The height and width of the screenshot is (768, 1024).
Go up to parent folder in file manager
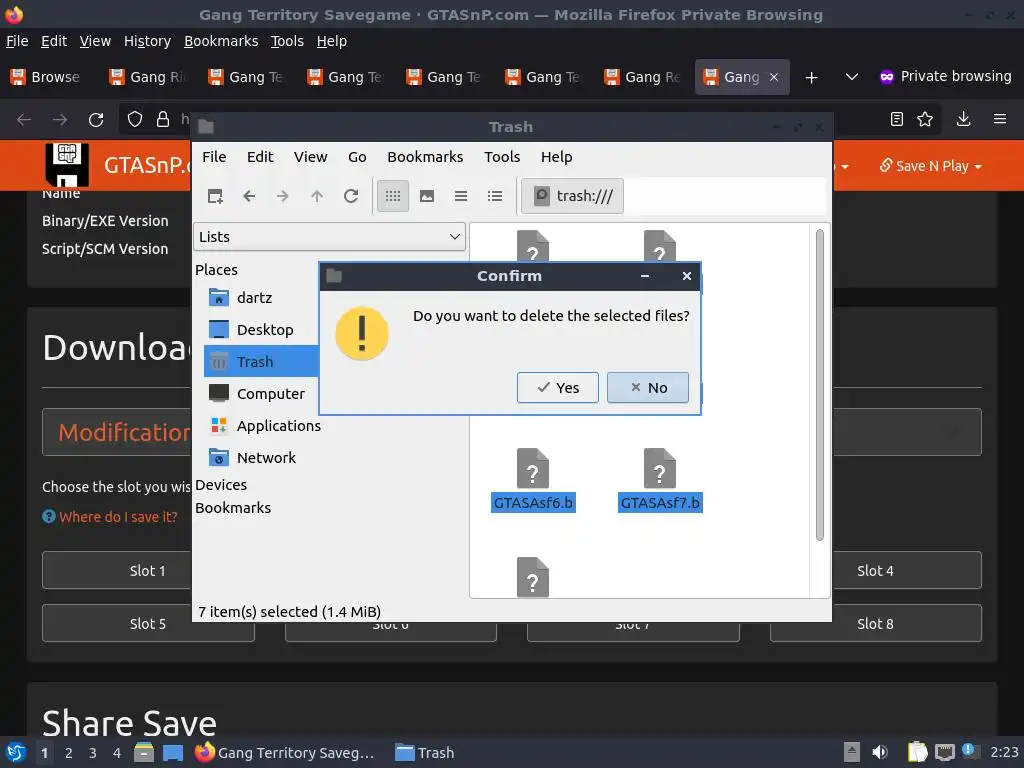coord(317,196)
